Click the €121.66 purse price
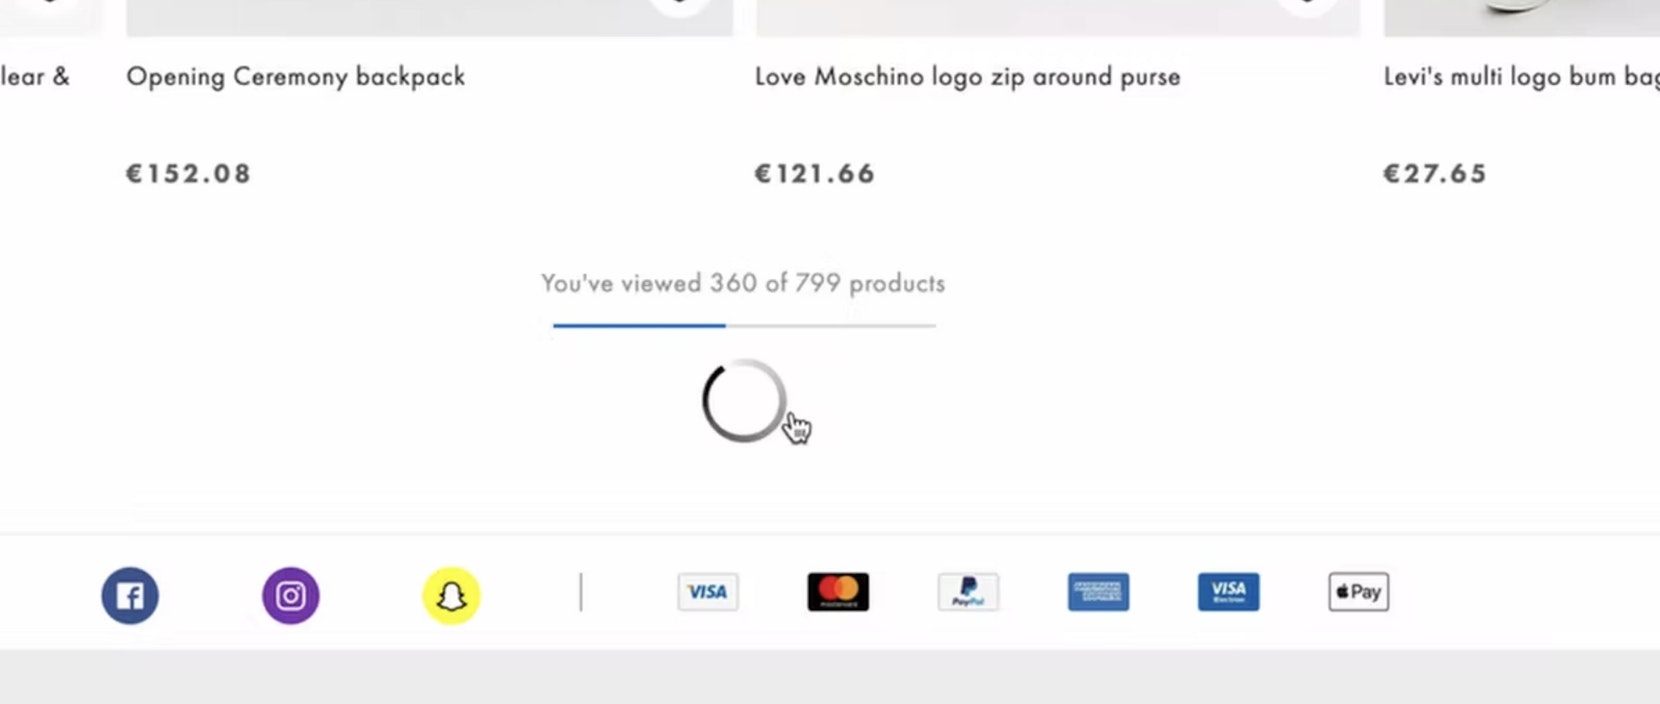Viewport: 1660px width, 704px height. coord(815,174)
